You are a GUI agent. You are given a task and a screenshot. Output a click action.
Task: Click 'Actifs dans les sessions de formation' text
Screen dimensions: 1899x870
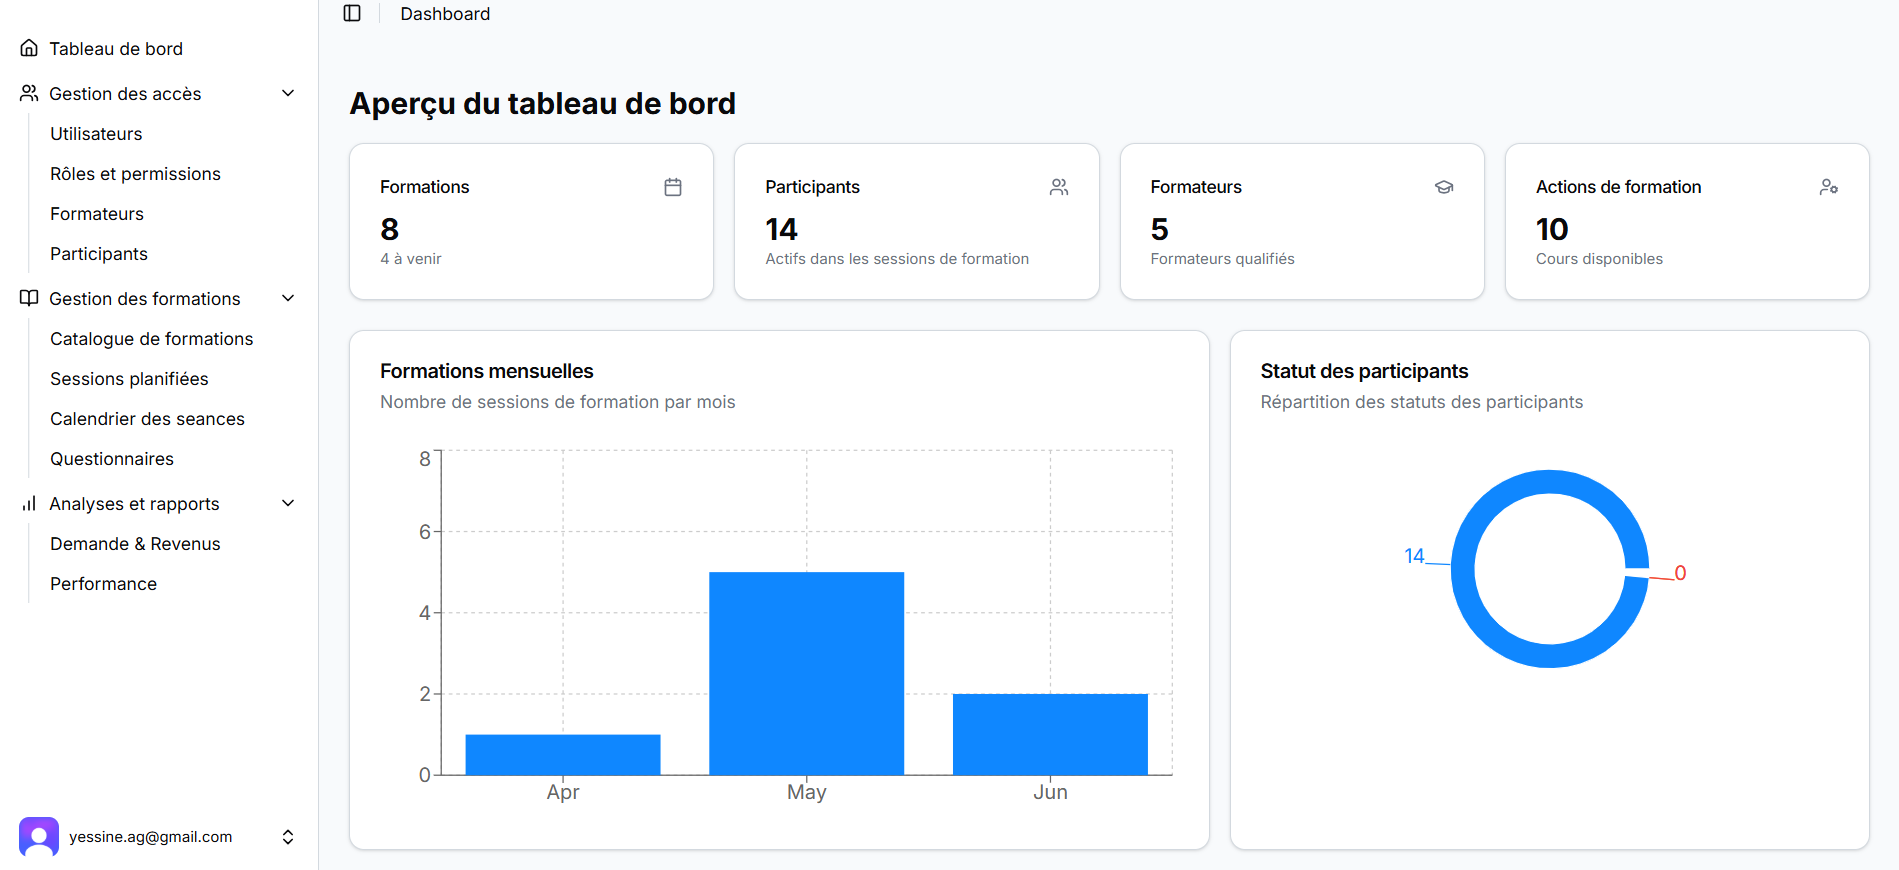(897, 259)
